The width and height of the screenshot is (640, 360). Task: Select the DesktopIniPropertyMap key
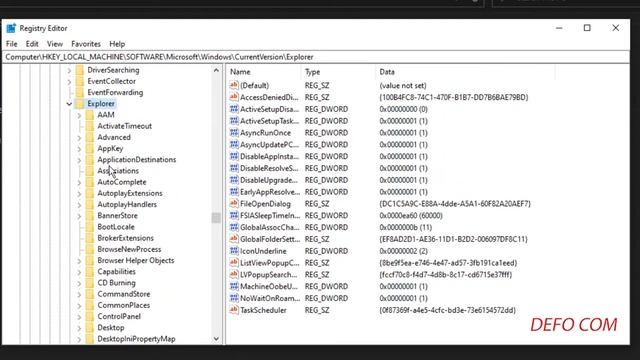click(x=136, y=339)
